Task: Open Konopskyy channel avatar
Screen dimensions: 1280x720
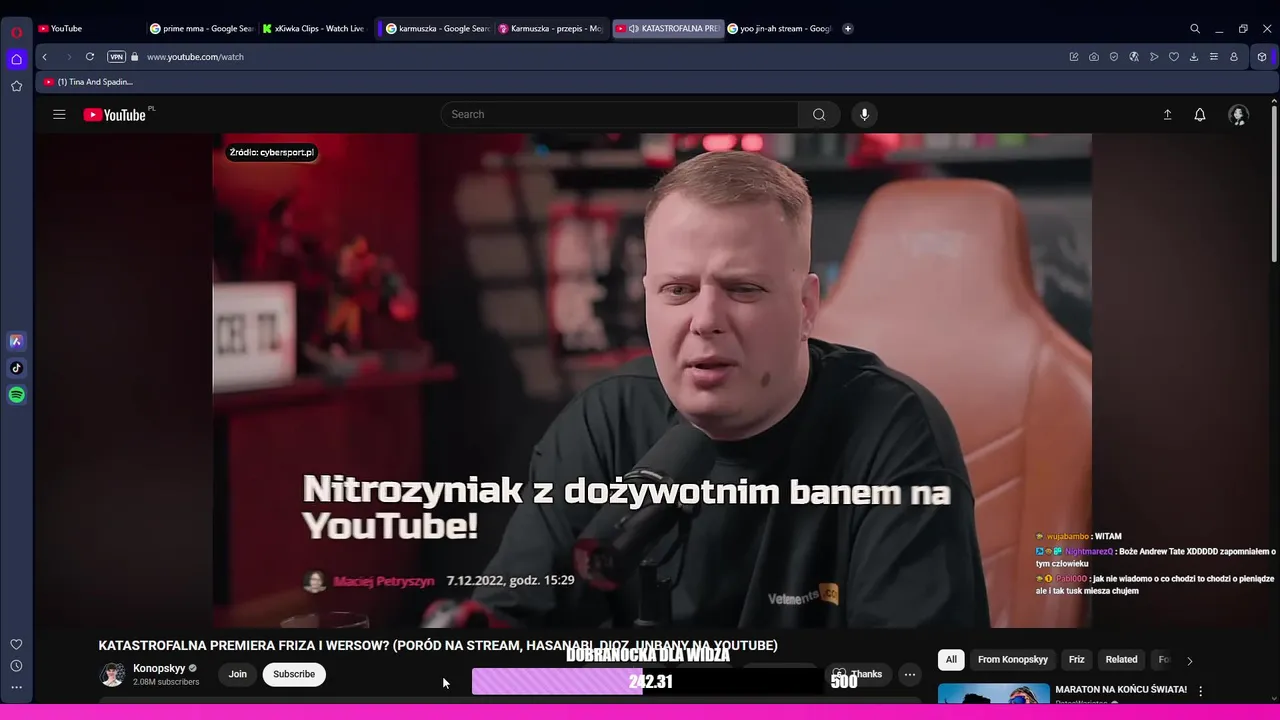Action: coord(112,674)
